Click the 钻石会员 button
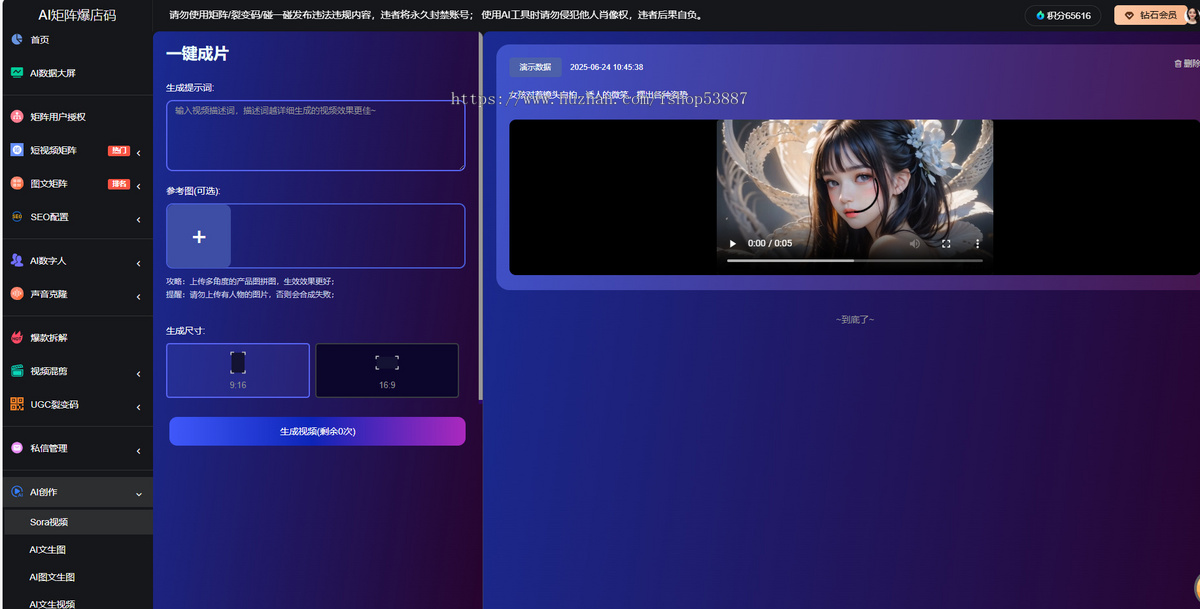The height and width of the screenshot is (609, 1200). pos(1150,15)
